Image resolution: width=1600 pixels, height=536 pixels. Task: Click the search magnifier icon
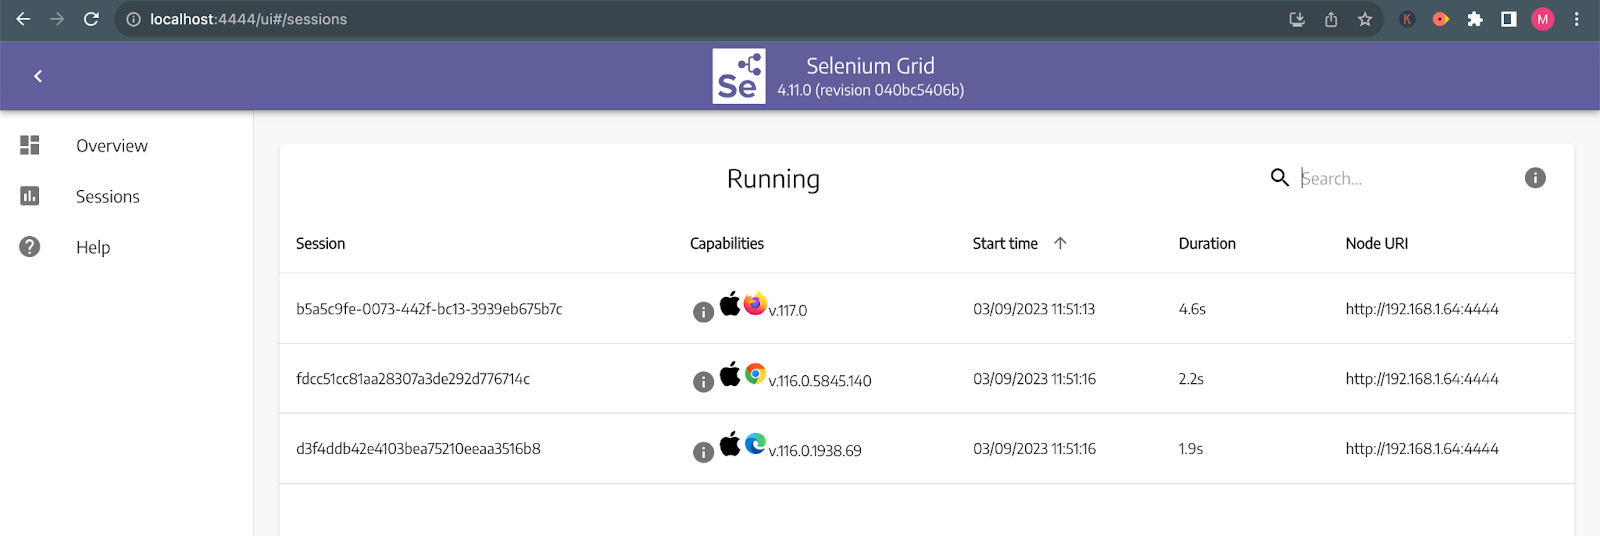point(1280,178)
